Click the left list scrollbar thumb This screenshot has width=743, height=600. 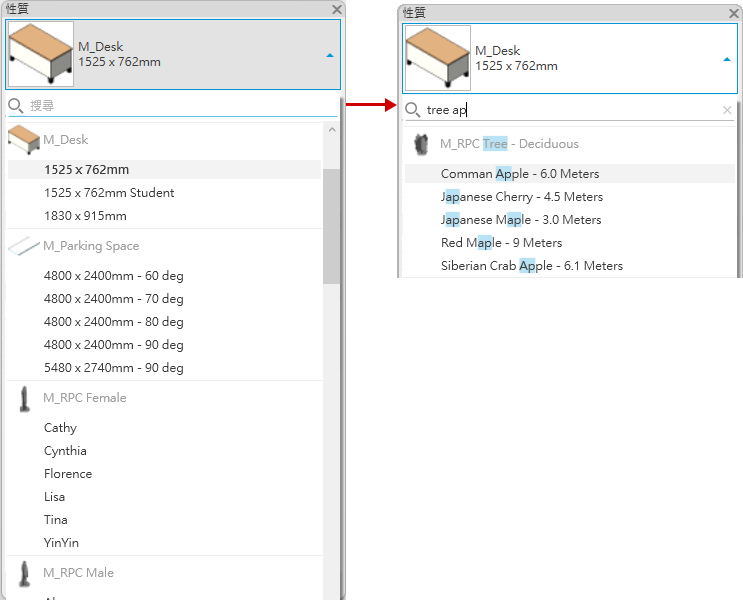(331, 226)
